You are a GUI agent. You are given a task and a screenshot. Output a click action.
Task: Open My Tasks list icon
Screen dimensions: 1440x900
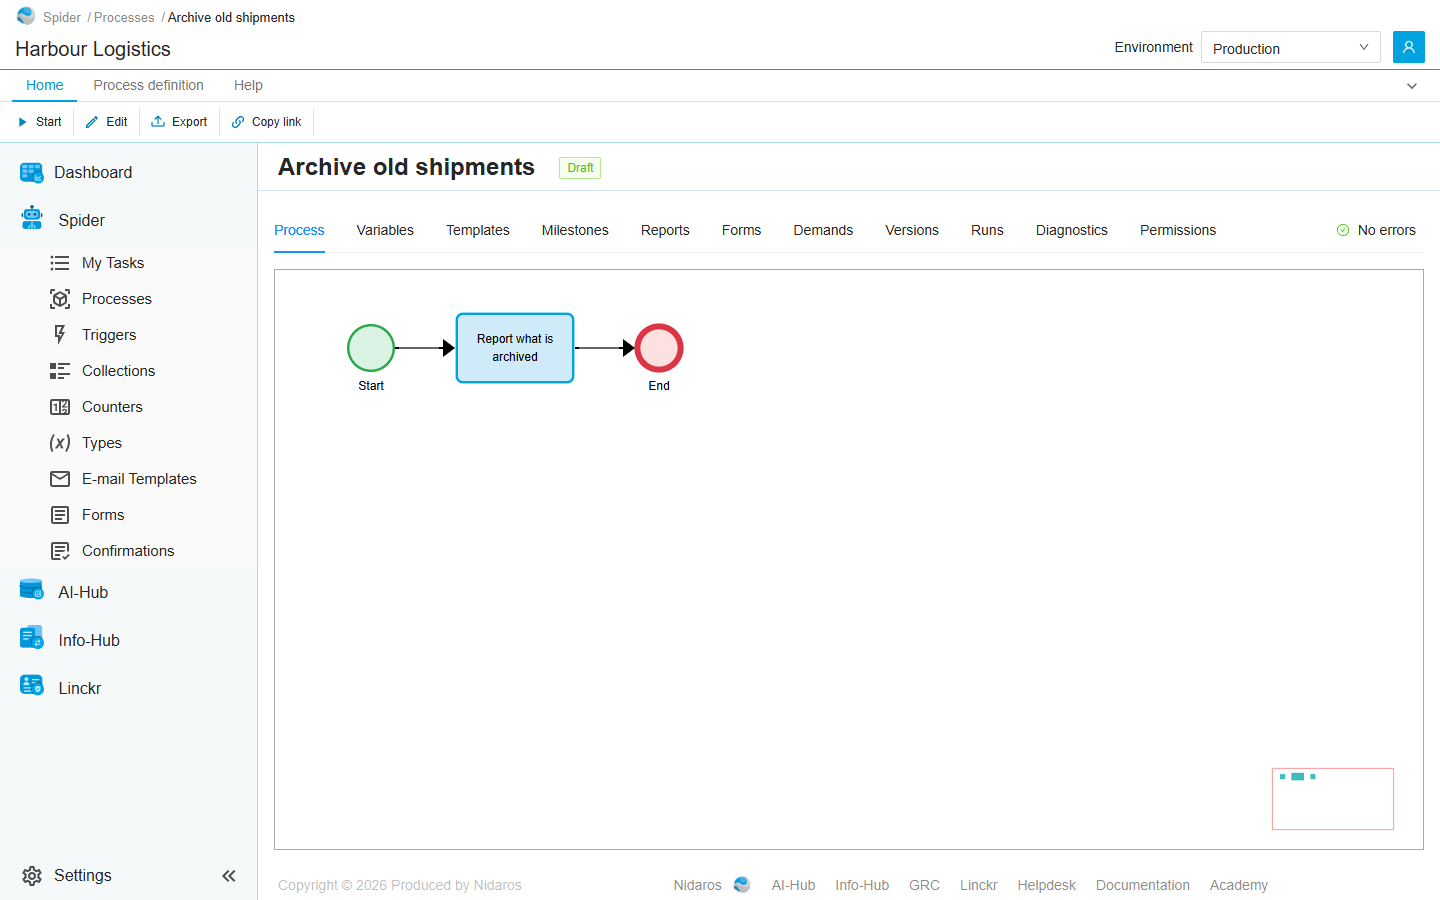(x=60, y=263)
